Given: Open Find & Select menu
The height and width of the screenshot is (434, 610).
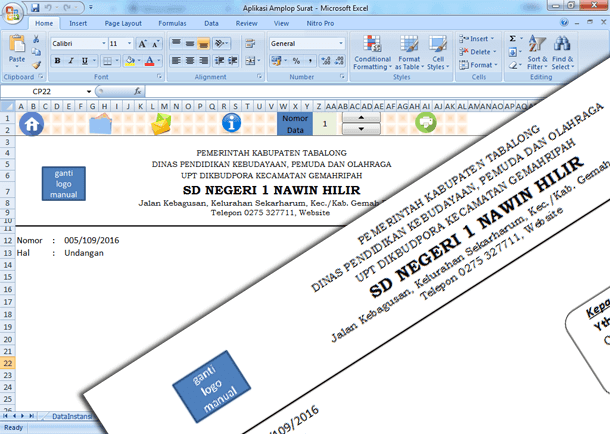Looking at the screenshot, I should coord(563,52).
